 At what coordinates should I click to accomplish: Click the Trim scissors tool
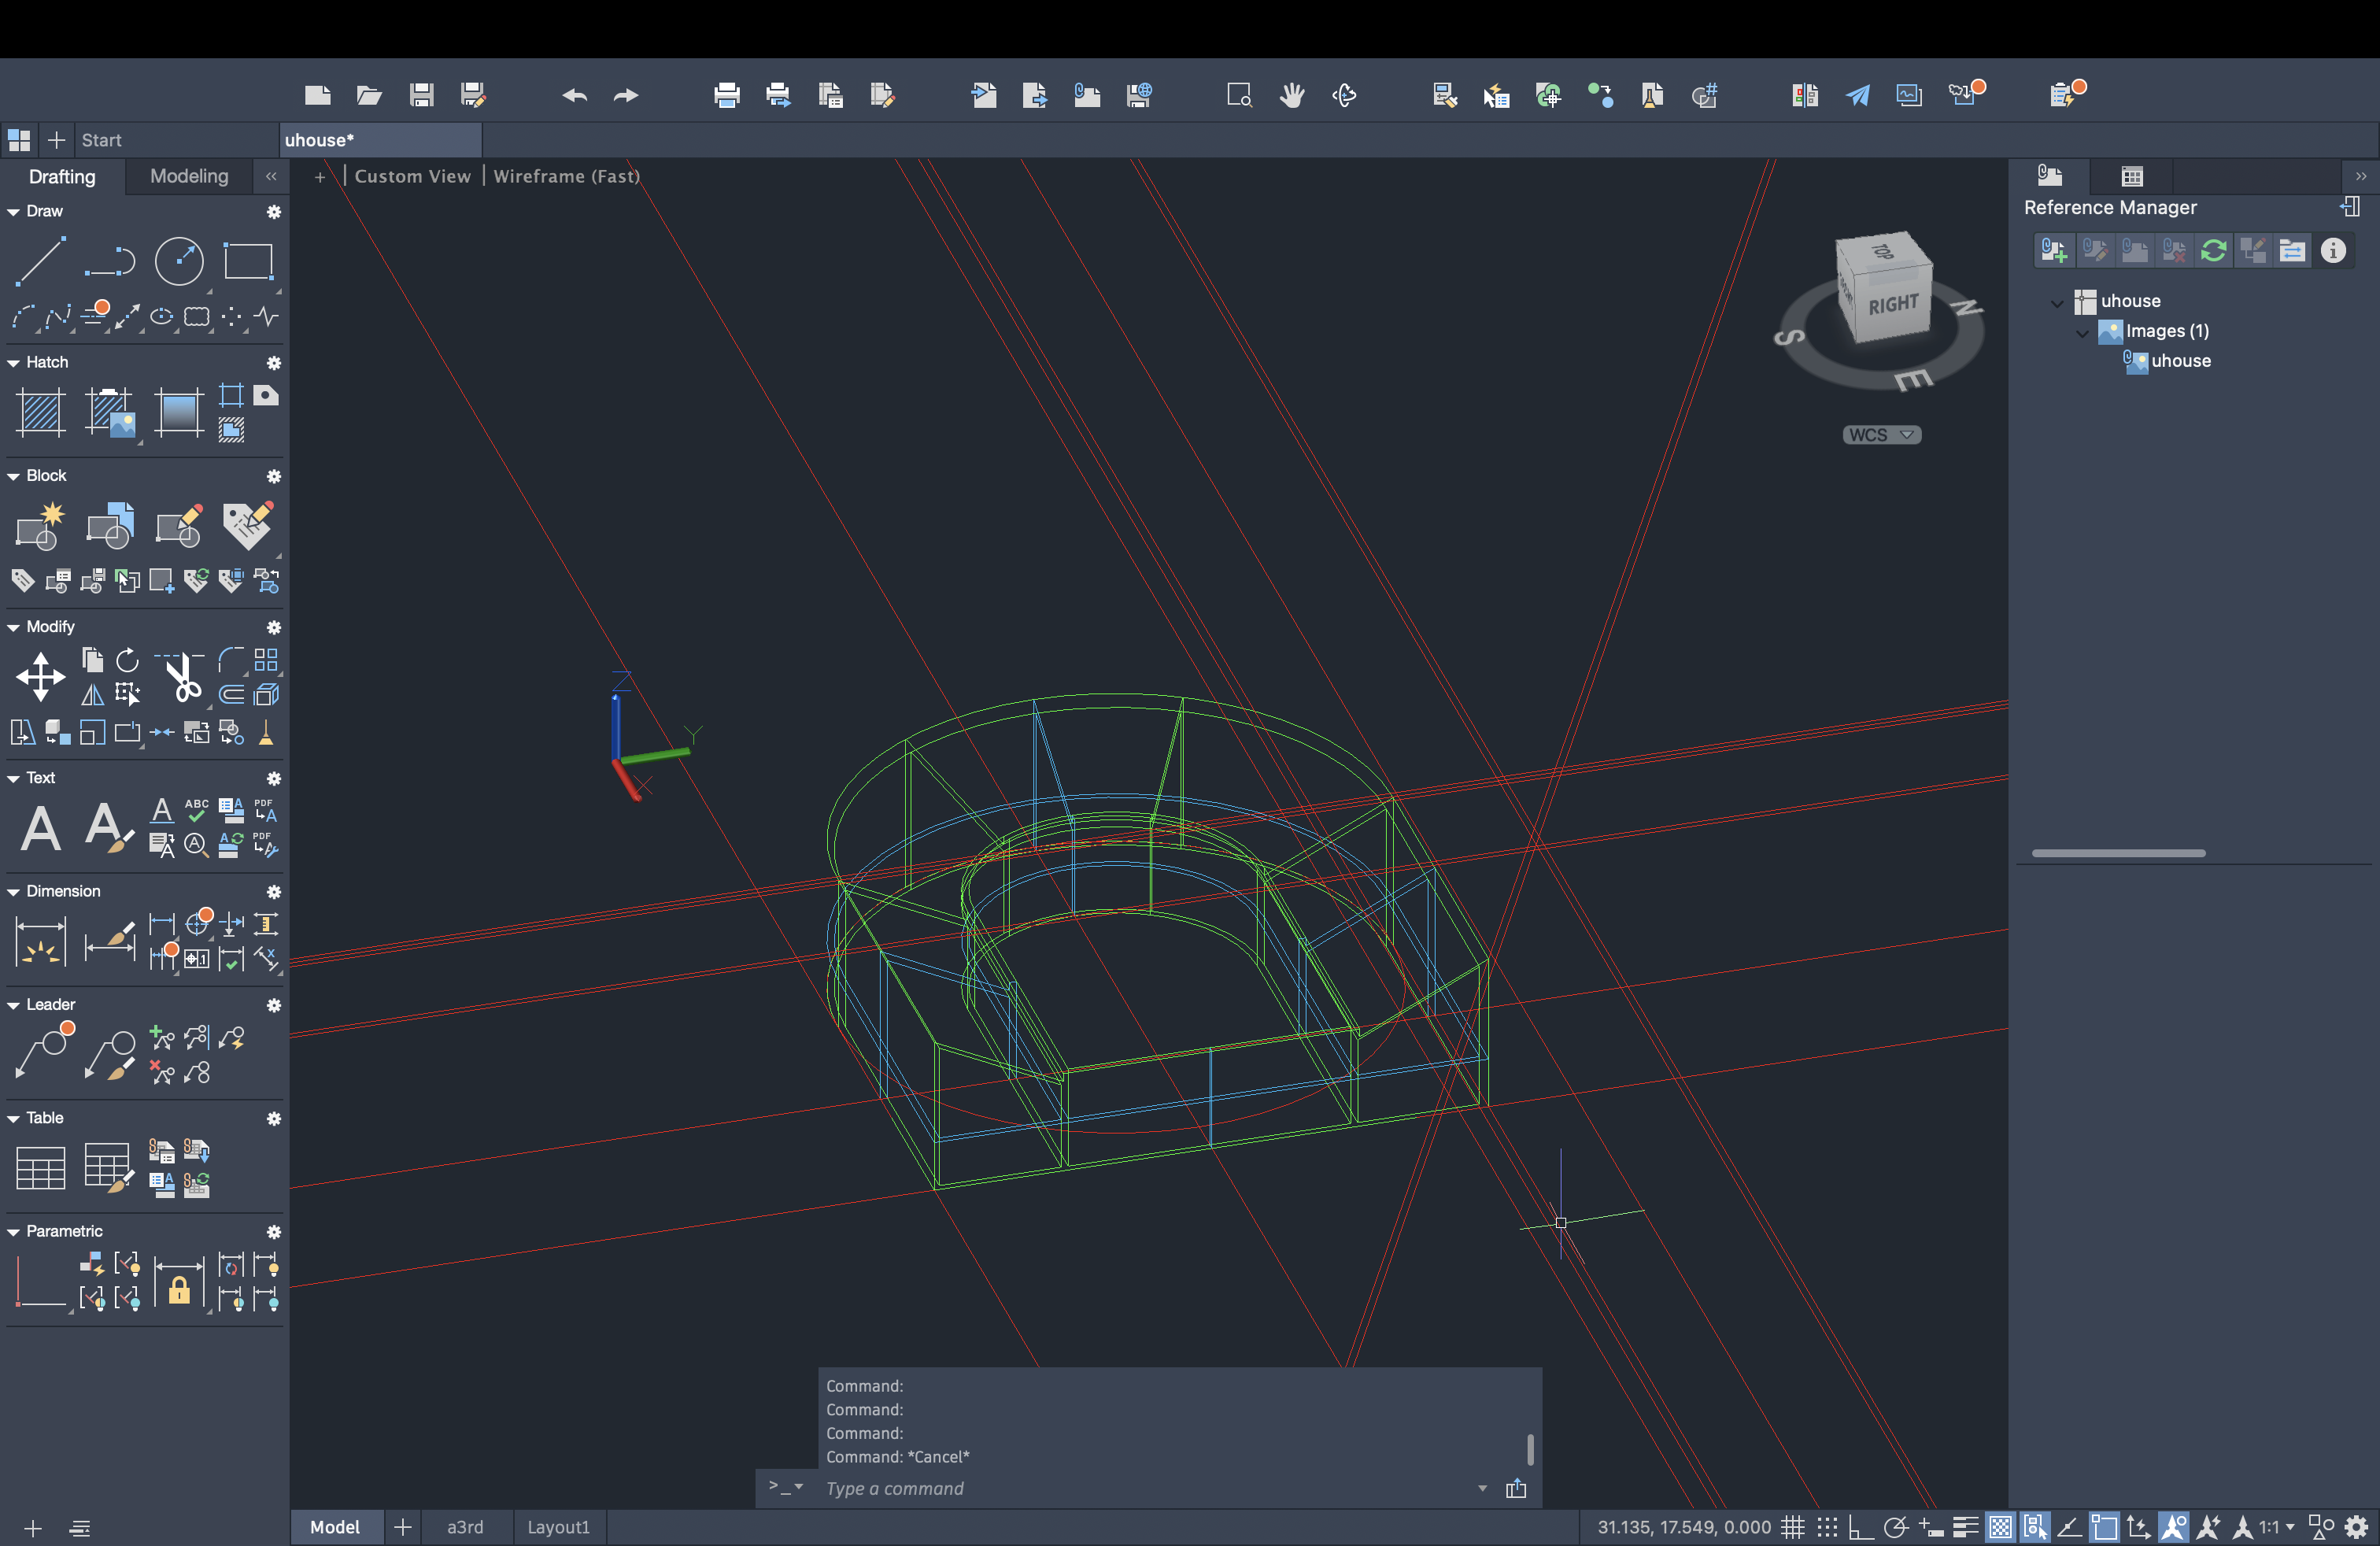(x=182, y=677)
